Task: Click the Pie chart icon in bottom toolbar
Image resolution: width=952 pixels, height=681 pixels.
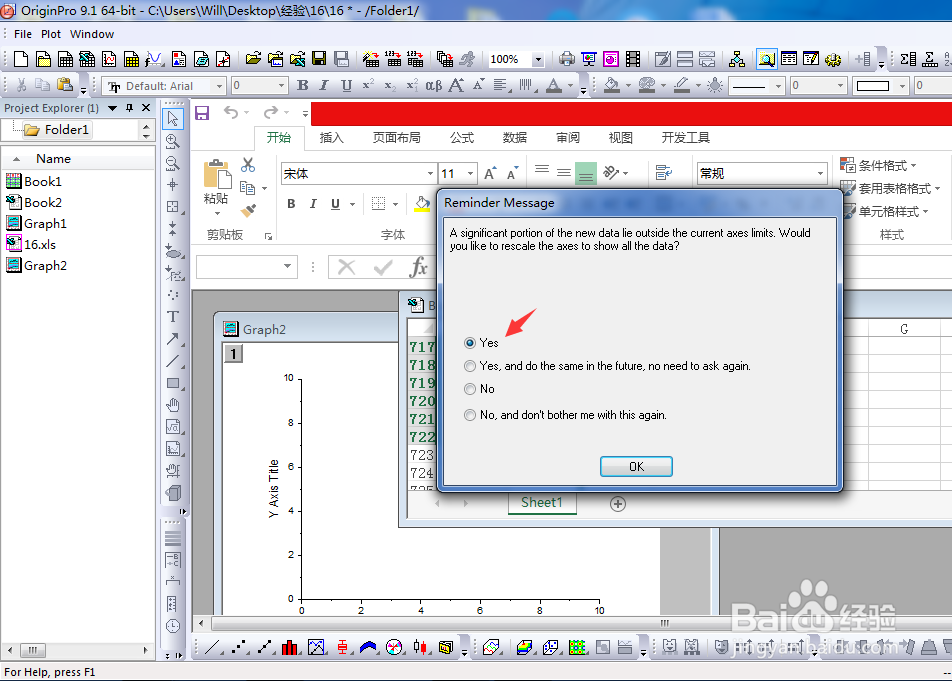Action: [394, 648]
